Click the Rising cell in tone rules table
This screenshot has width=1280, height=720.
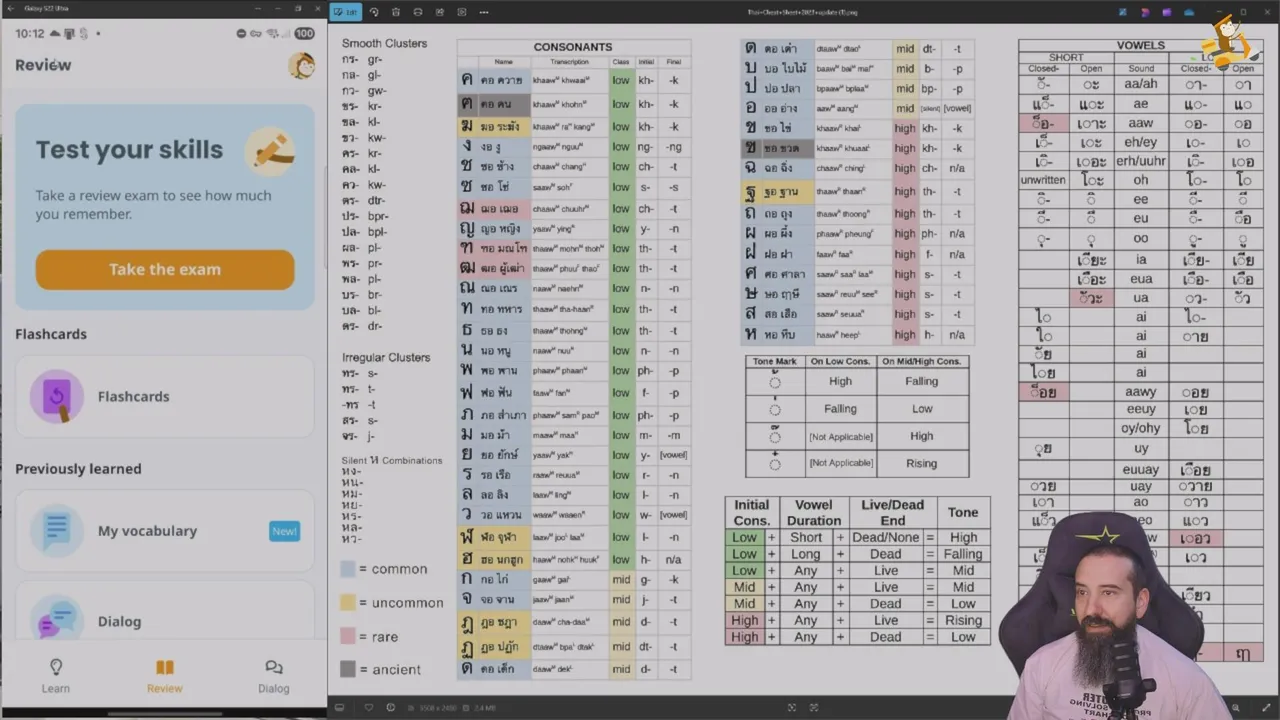963,620
